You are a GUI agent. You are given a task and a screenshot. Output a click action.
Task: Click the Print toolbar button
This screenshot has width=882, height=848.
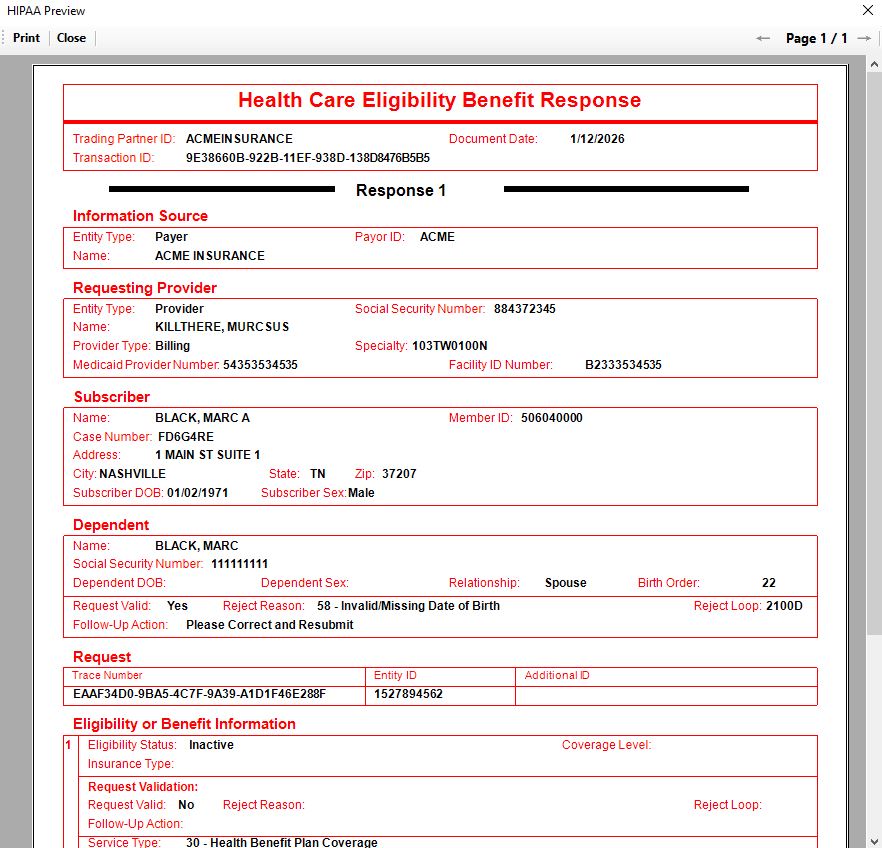[26, 38]
